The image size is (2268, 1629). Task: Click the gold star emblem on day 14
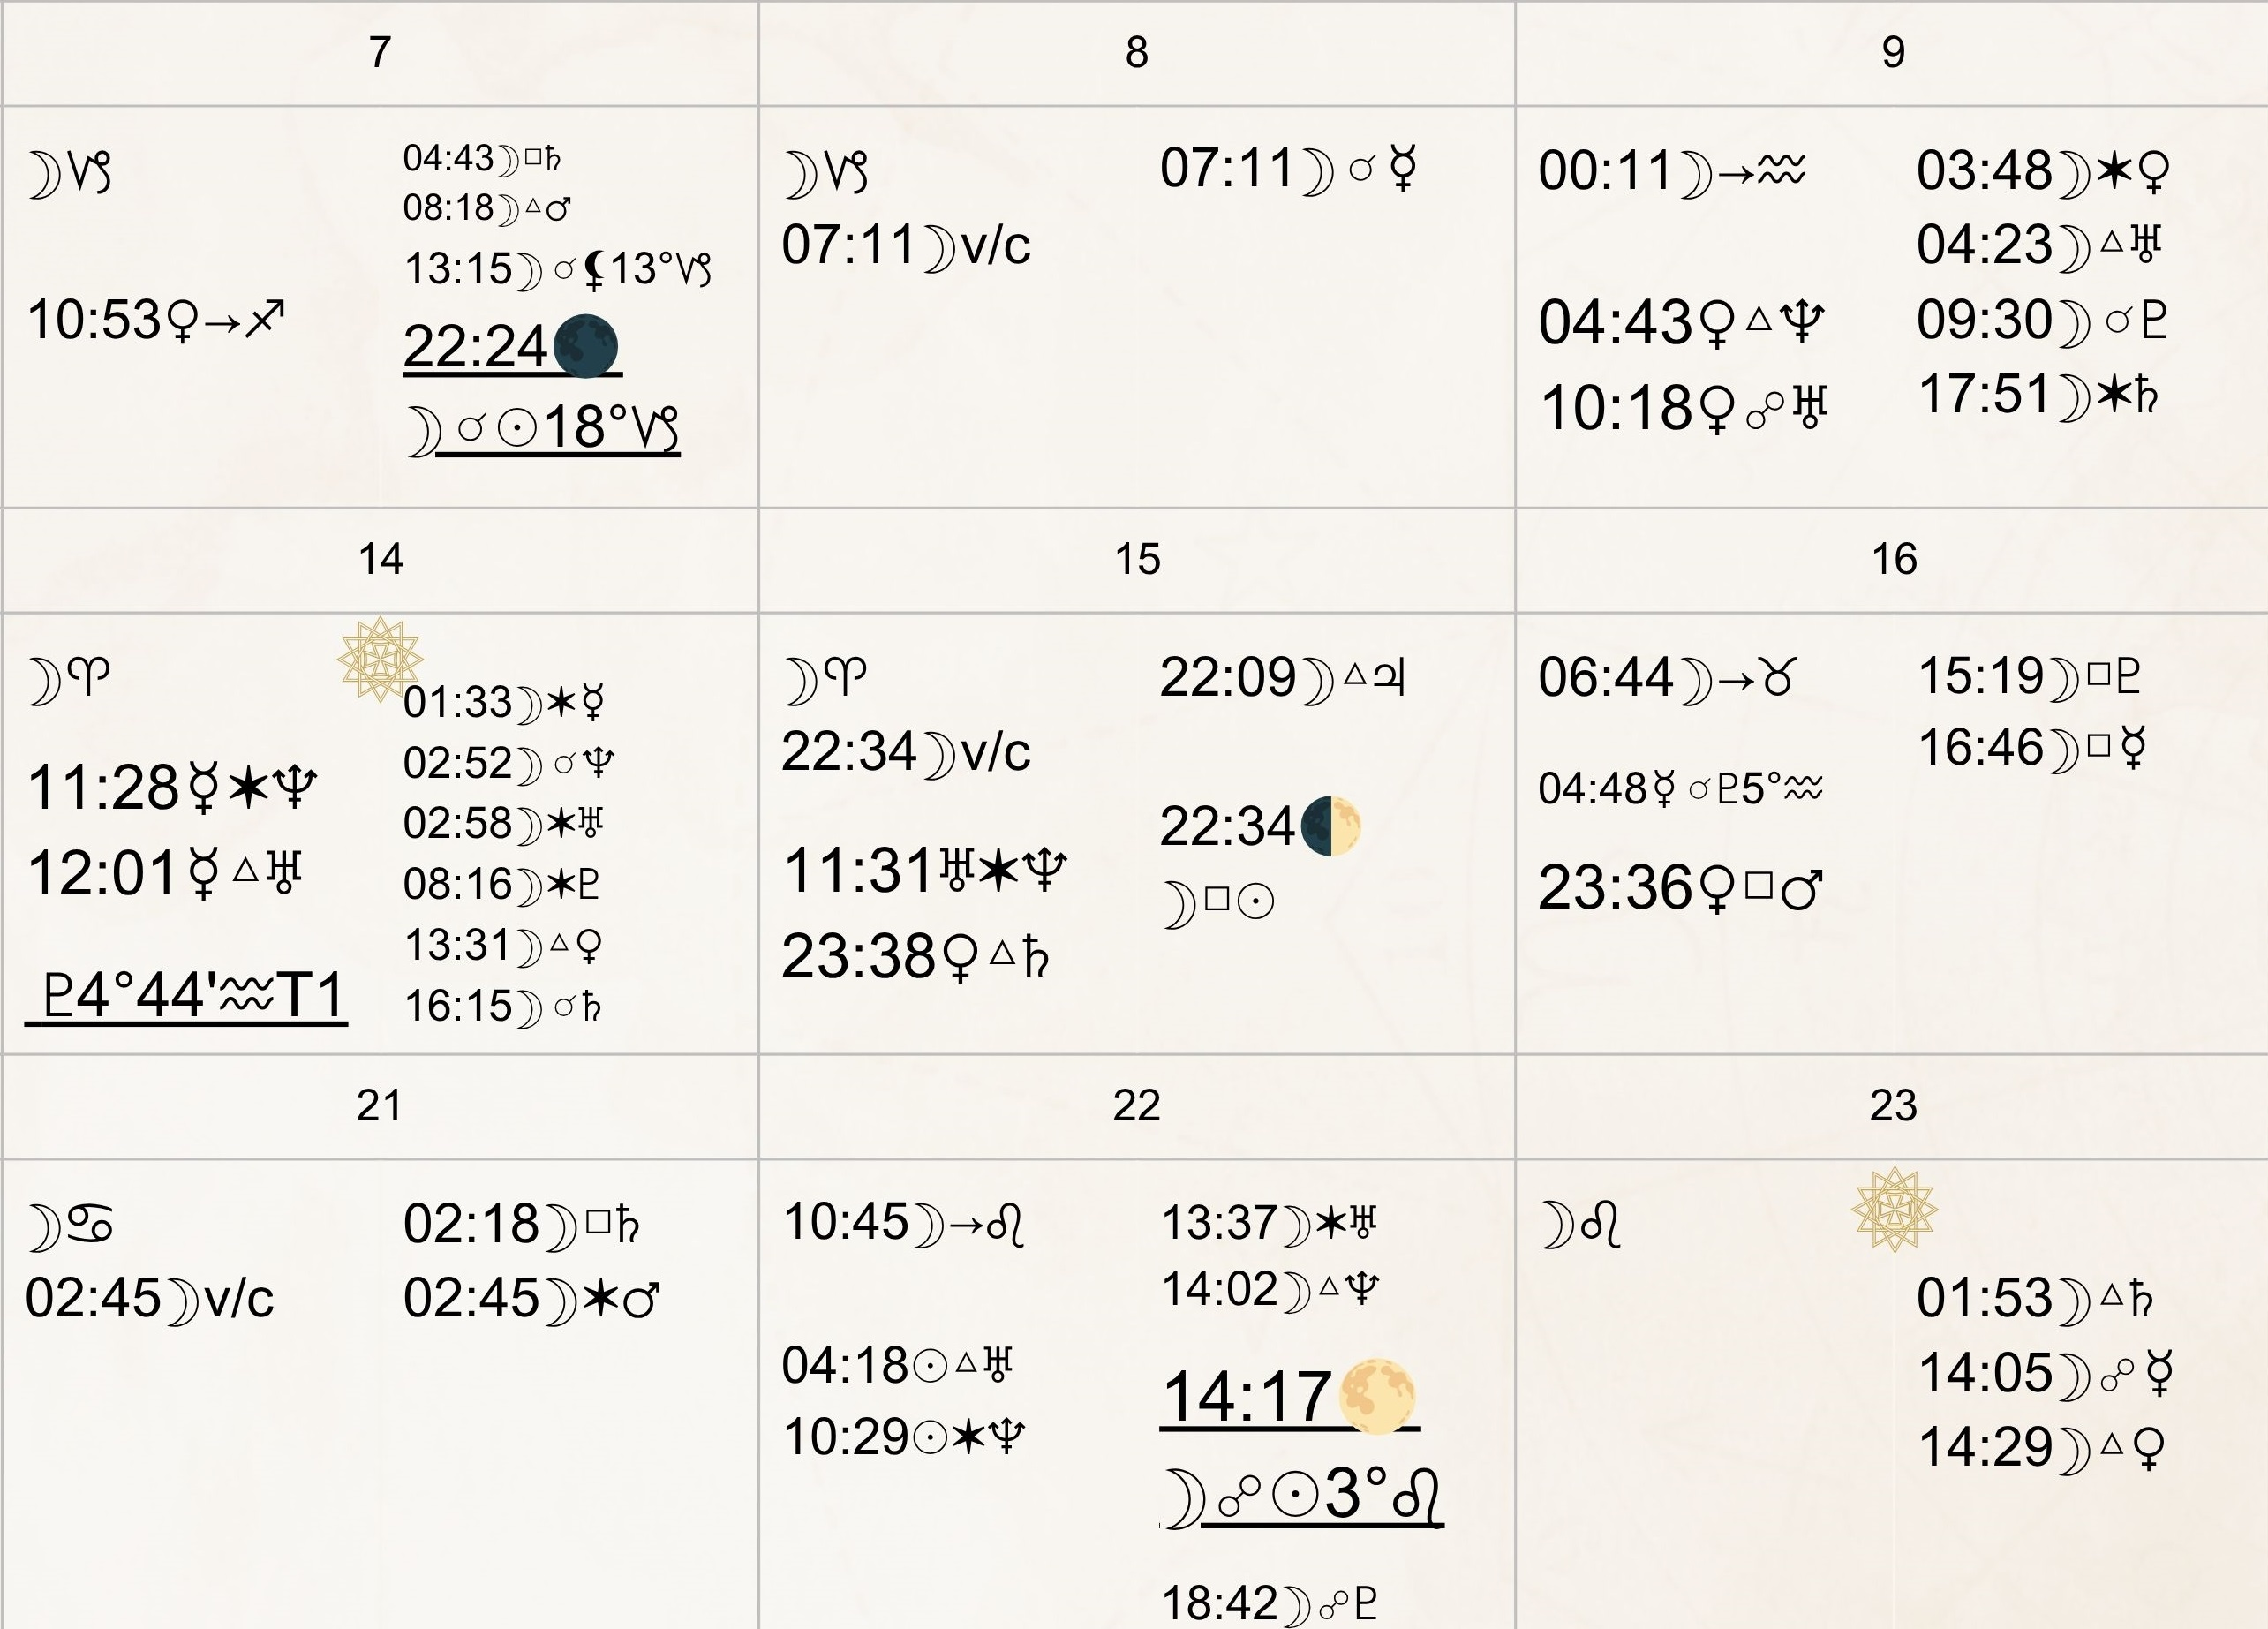pos(380,660)
